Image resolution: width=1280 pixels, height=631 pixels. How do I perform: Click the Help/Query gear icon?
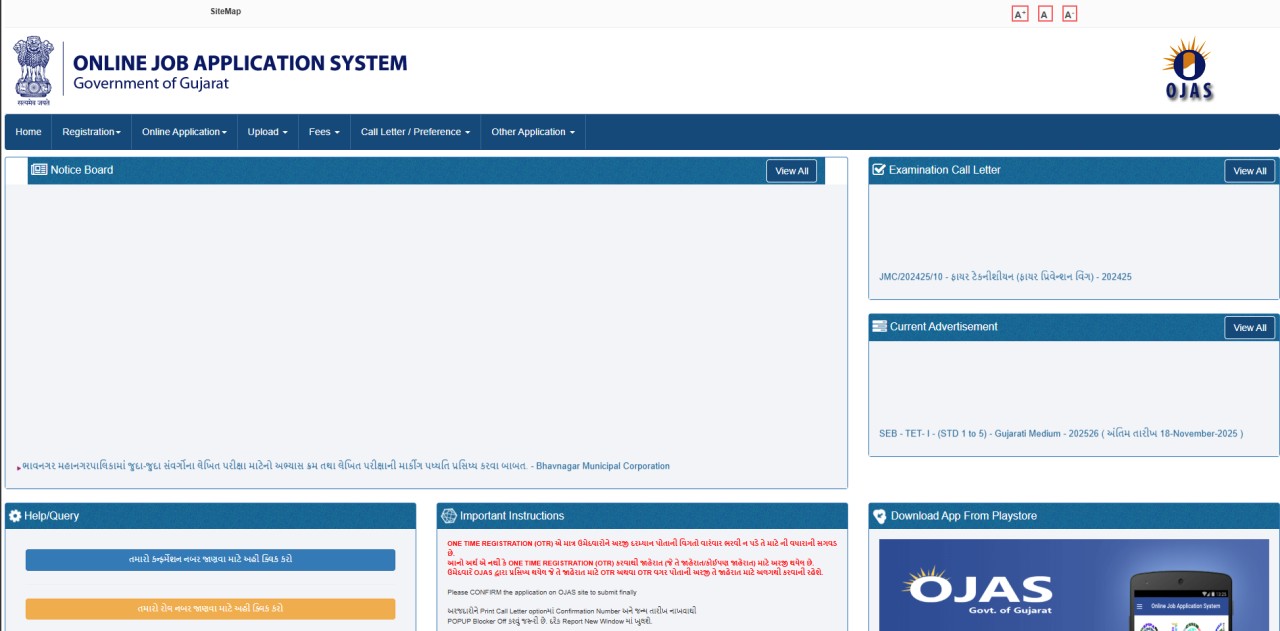[15, 516]
